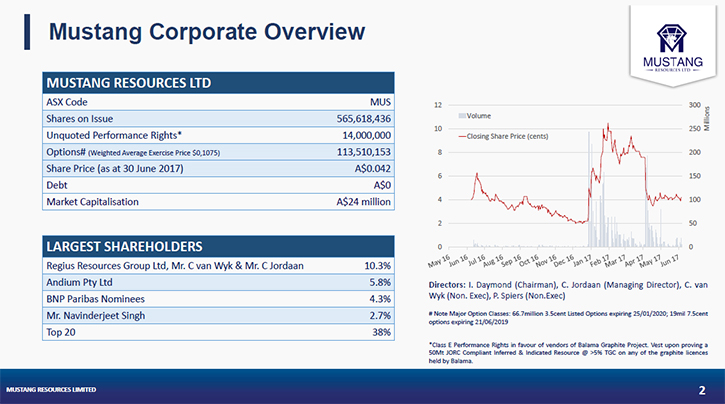Select the 'Debt' row label

[57, 185]
